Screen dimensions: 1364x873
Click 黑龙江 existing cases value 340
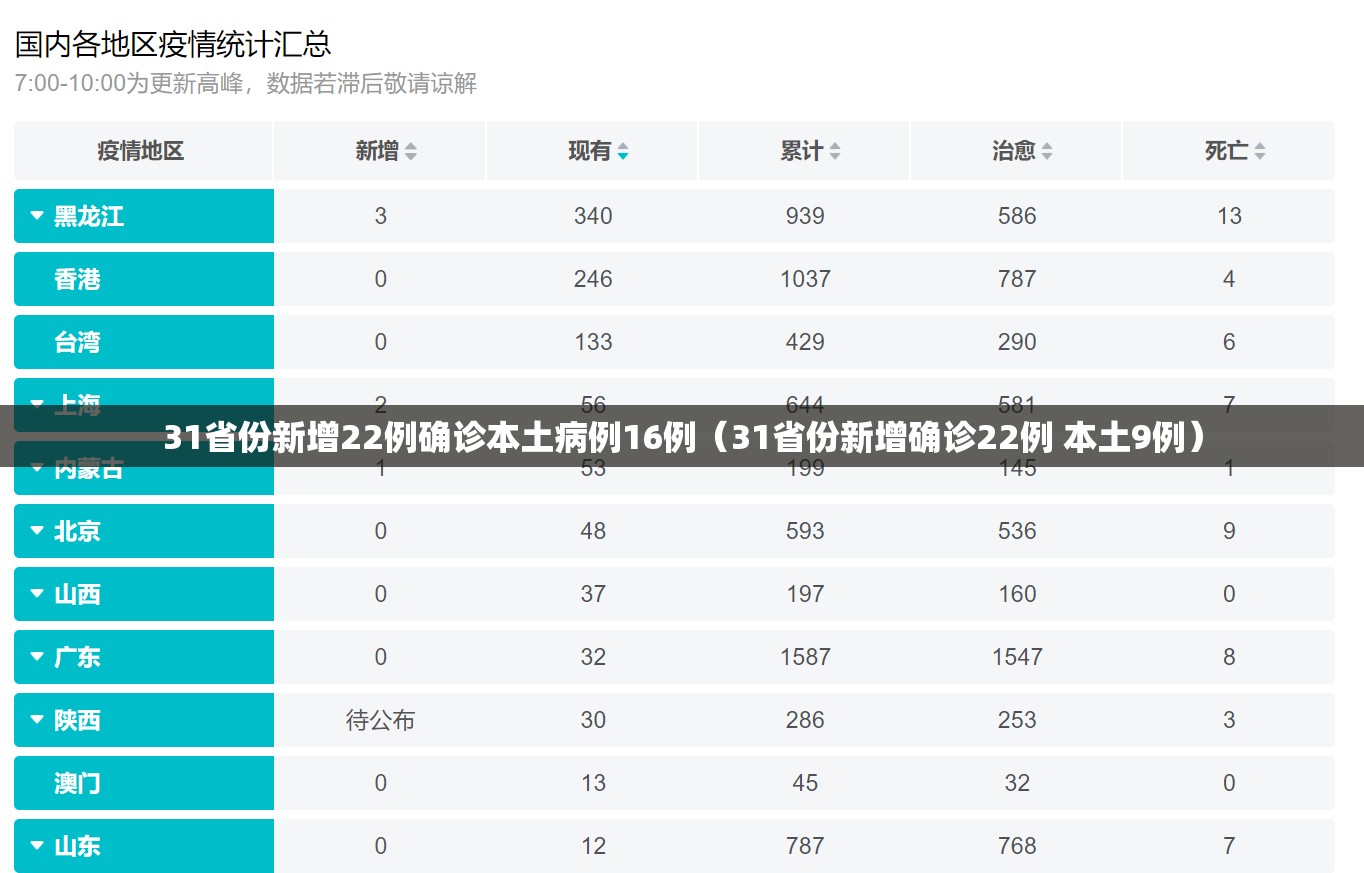(x=593, y=216)
